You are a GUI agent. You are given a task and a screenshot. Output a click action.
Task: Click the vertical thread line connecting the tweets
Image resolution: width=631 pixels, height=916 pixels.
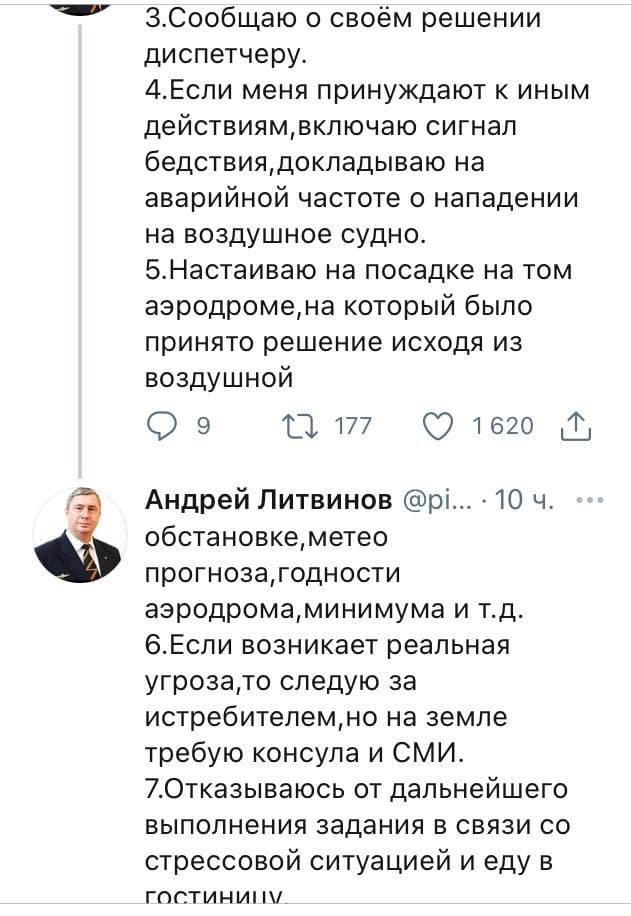[80, 250]
